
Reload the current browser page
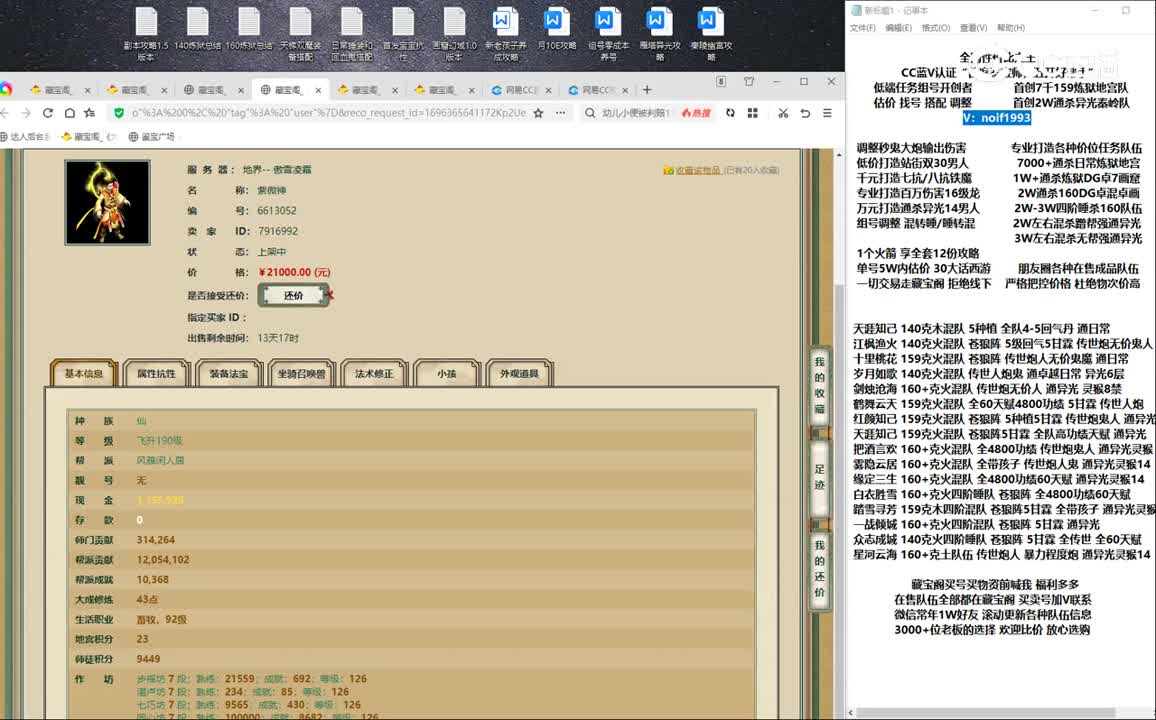(x=48, y=113)
